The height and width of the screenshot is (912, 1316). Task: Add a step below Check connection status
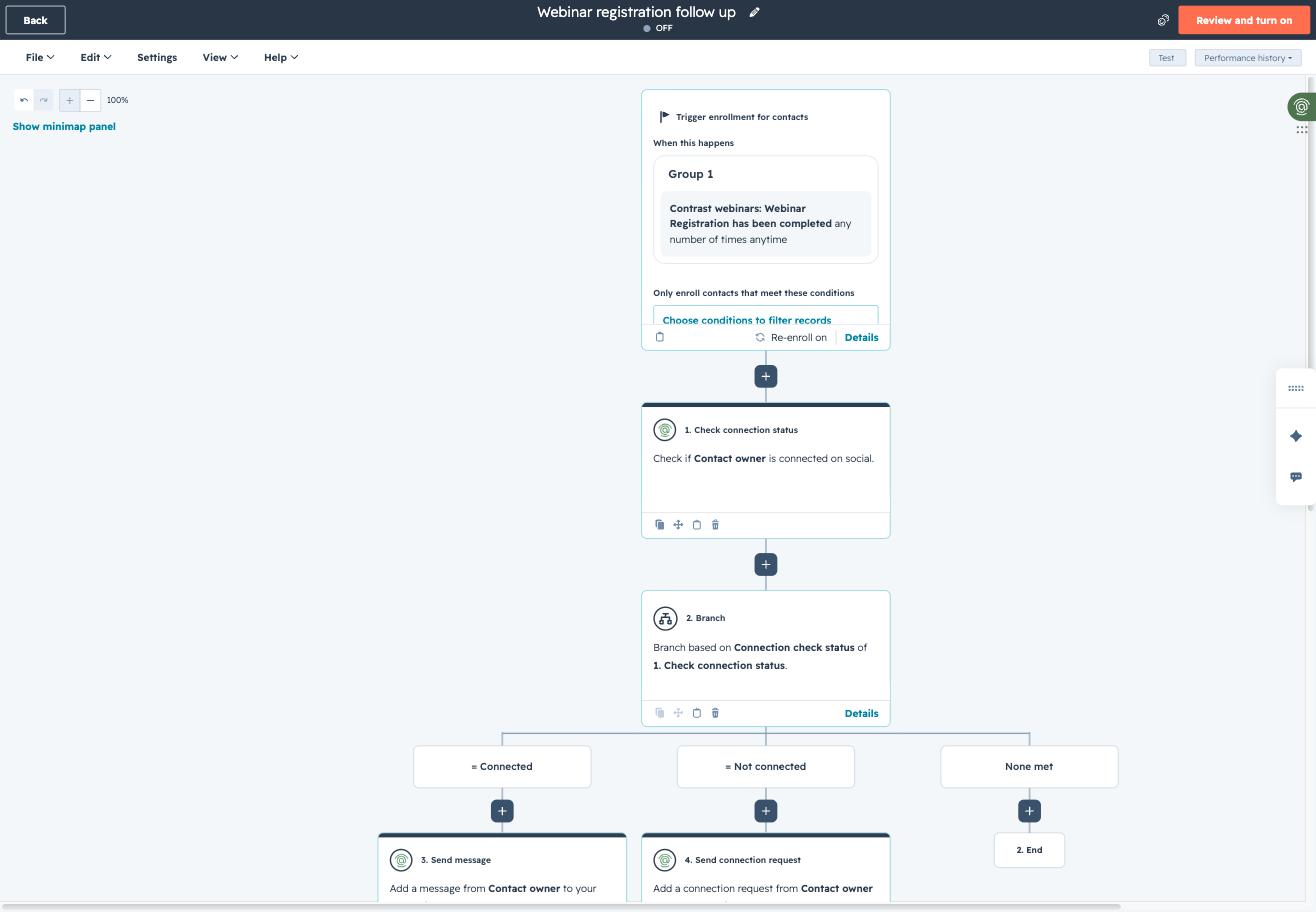tap(766, 564)
